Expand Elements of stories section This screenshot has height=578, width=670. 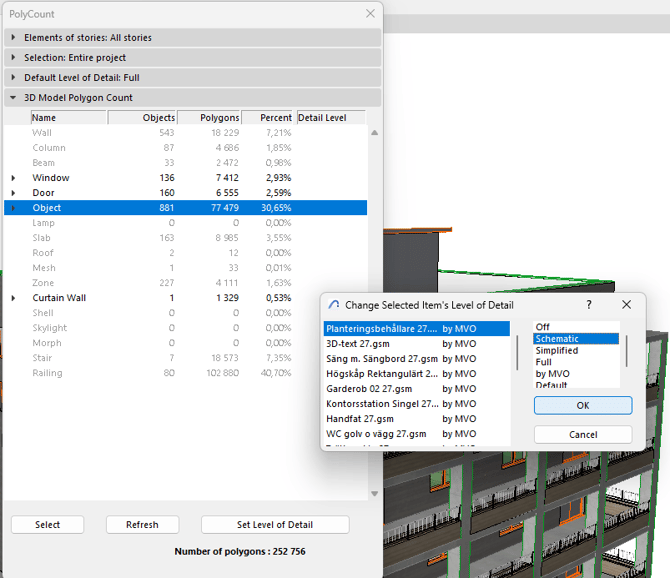point(14,38)
